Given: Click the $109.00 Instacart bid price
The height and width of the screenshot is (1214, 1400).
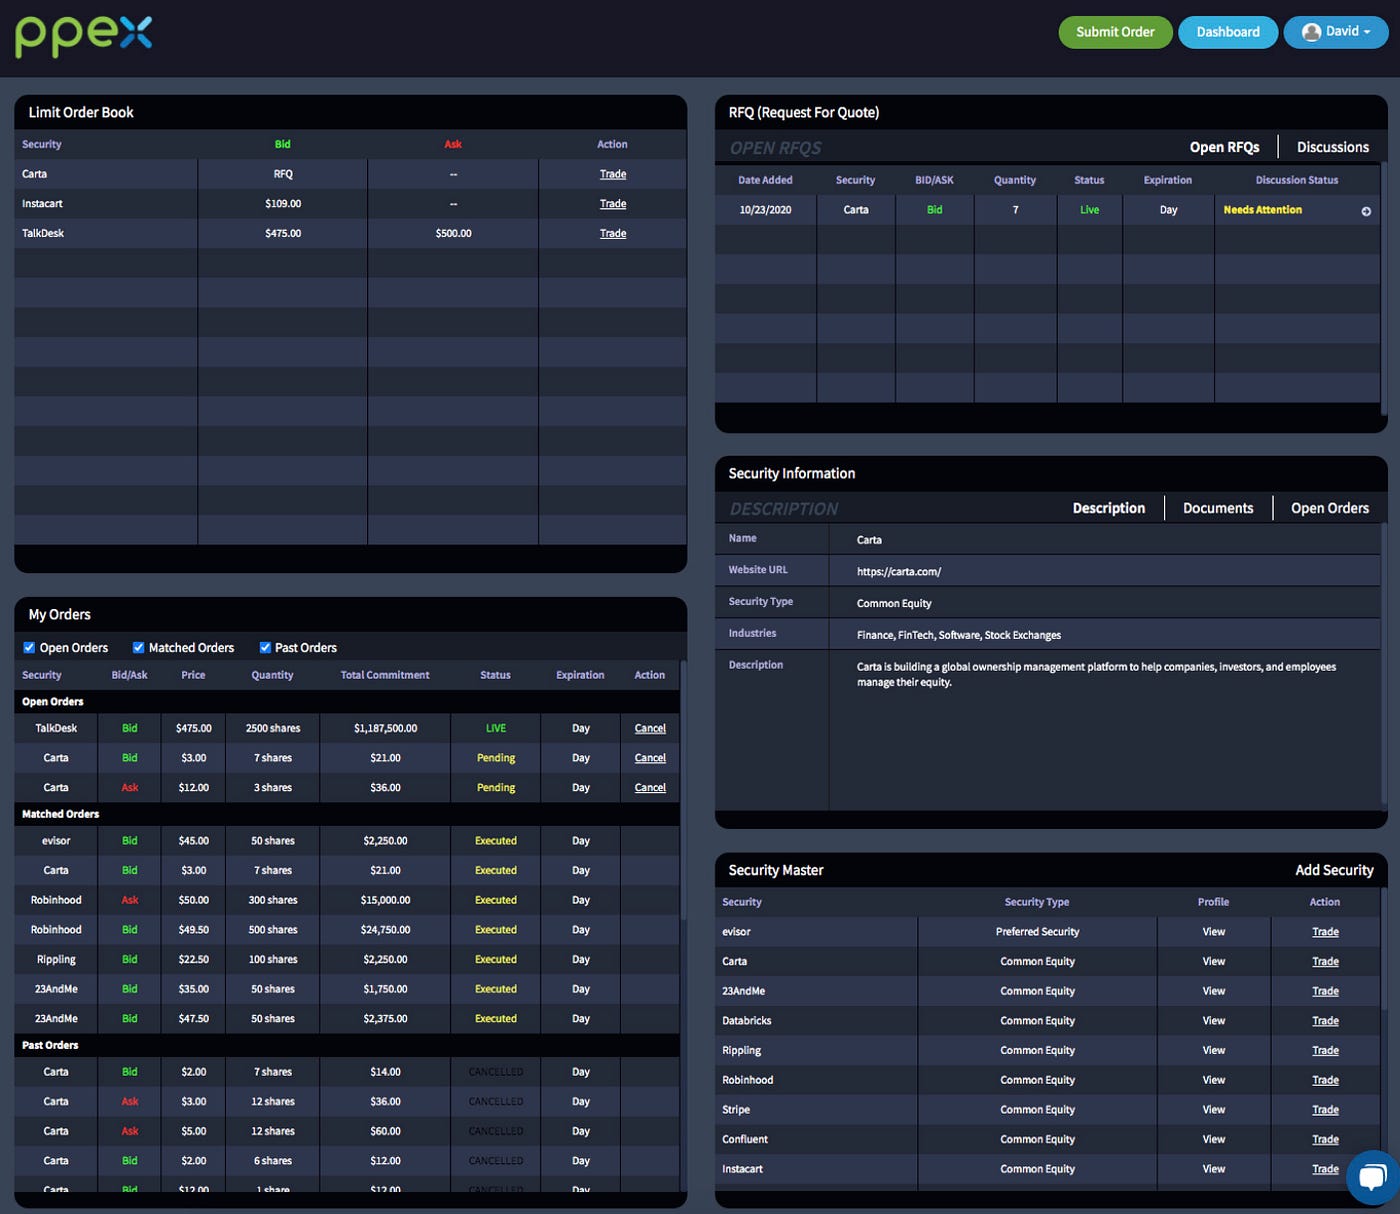Looking at the screenshot, I should click(x=283, y=204).
